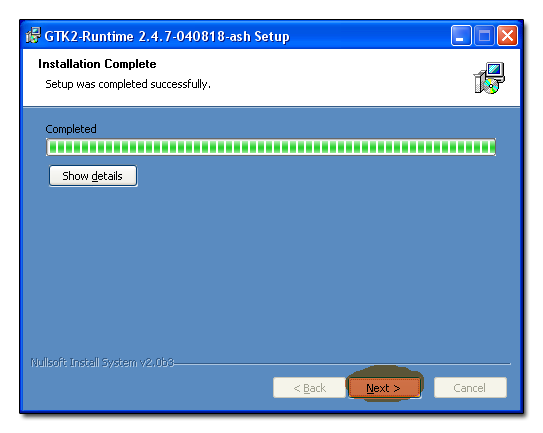
Task: Click the window title 'GTK2-Runtime 2.4.7-040818-ash Setup'
Action: (167, 36)
